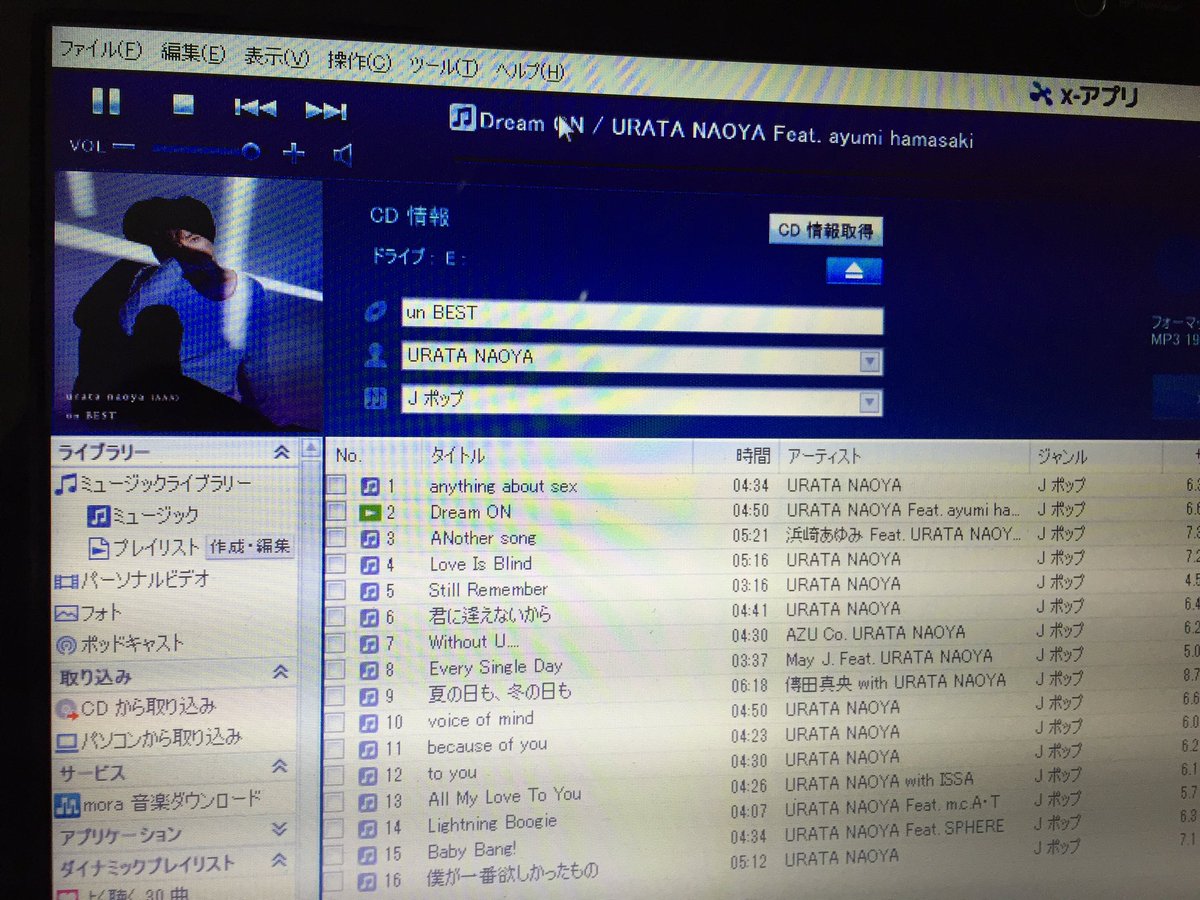Viewport: 1200px width, 900px height.
Task: Click the music note icon of track 16
Action: pyautogui.click(x=367, y=881)
